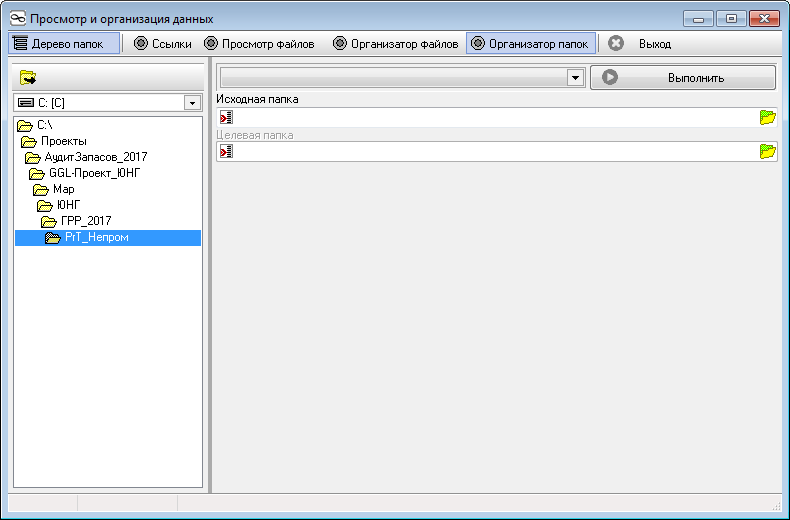Browse for target folder using the green folder icon

[x=767, y=151]
